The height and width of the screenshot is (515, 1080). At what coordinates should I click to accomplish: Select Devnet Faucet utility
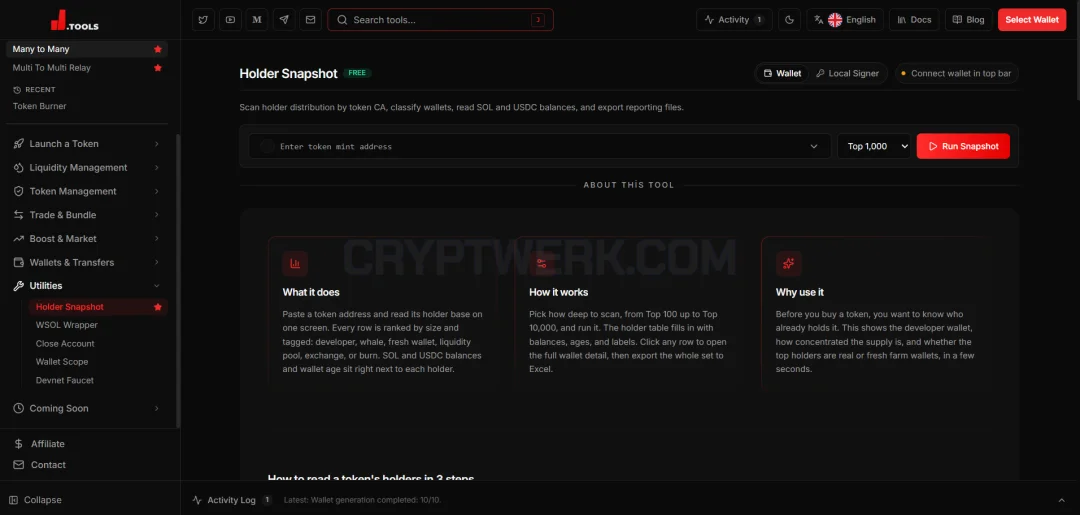coord(65,380)
